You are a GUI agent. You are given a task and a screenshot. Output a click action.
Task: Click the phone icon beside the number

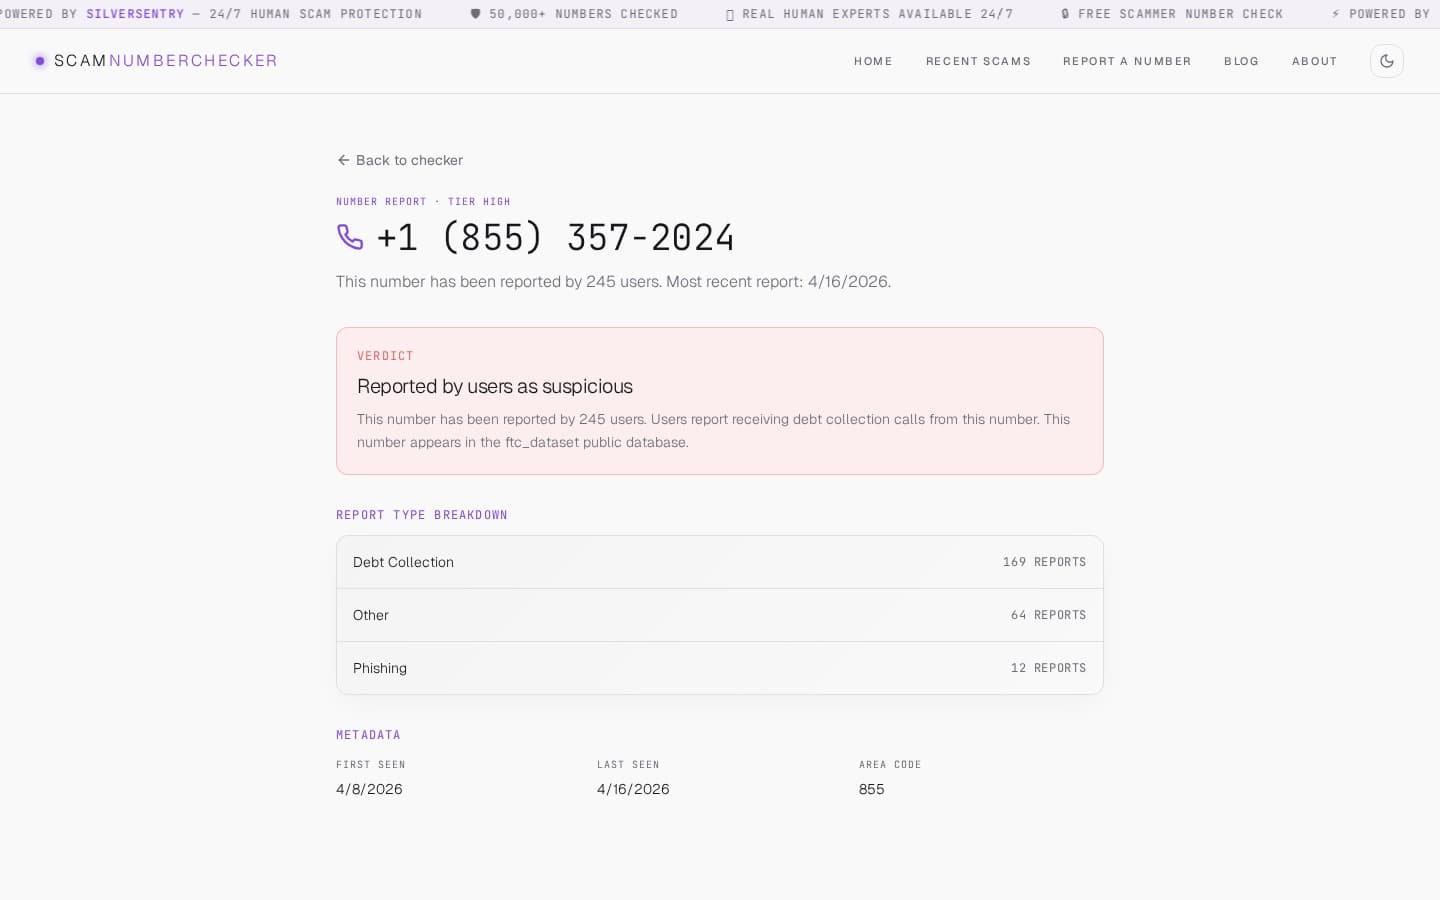(350, 237)
